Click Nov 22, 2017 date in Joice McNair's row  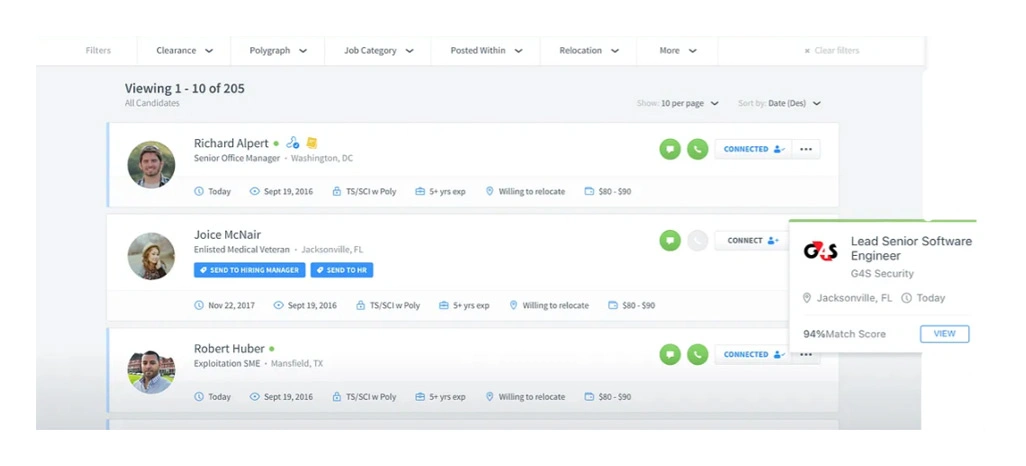(x=232, y=305)
